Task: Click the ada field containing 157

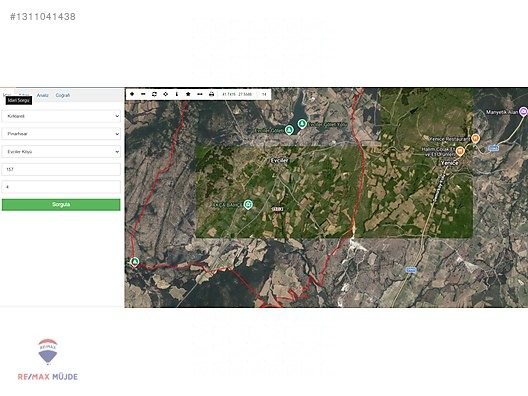Action: pos(61,169)
